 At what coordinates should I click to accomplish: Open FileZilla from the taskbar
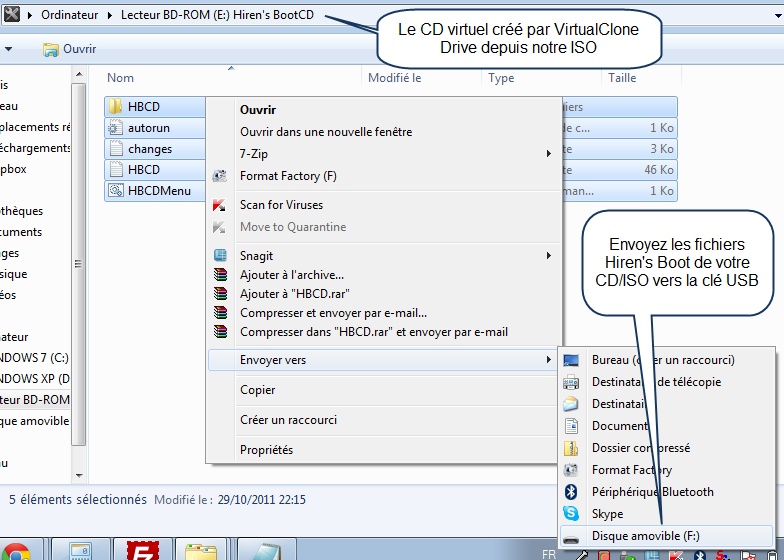click(x=142, y=550)
